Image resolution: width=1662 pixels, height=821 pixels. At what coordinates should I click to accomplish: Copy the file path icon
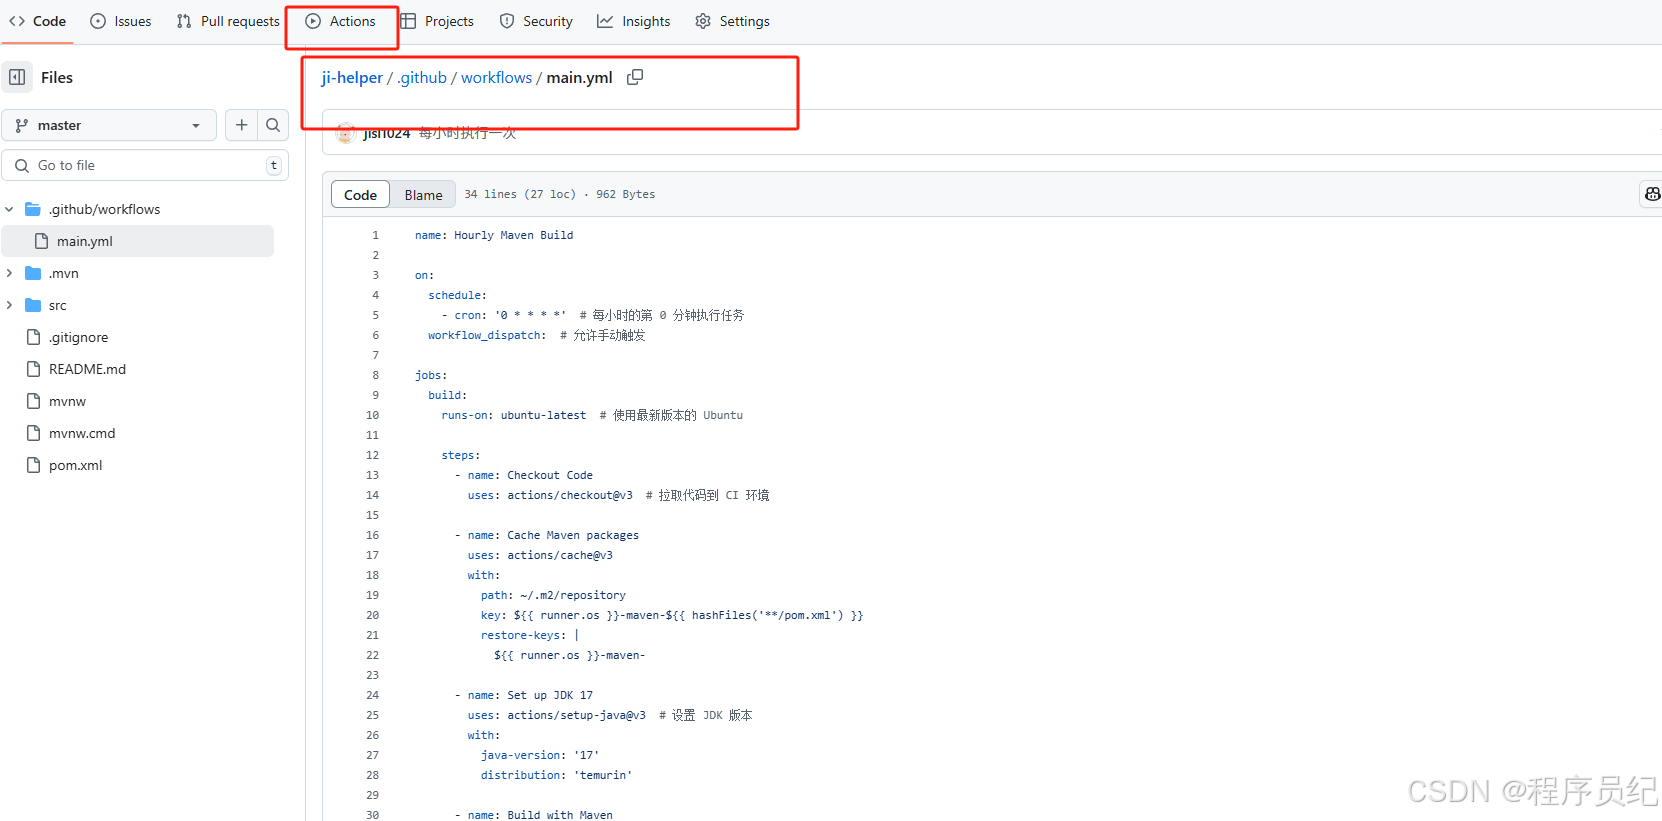635,77
